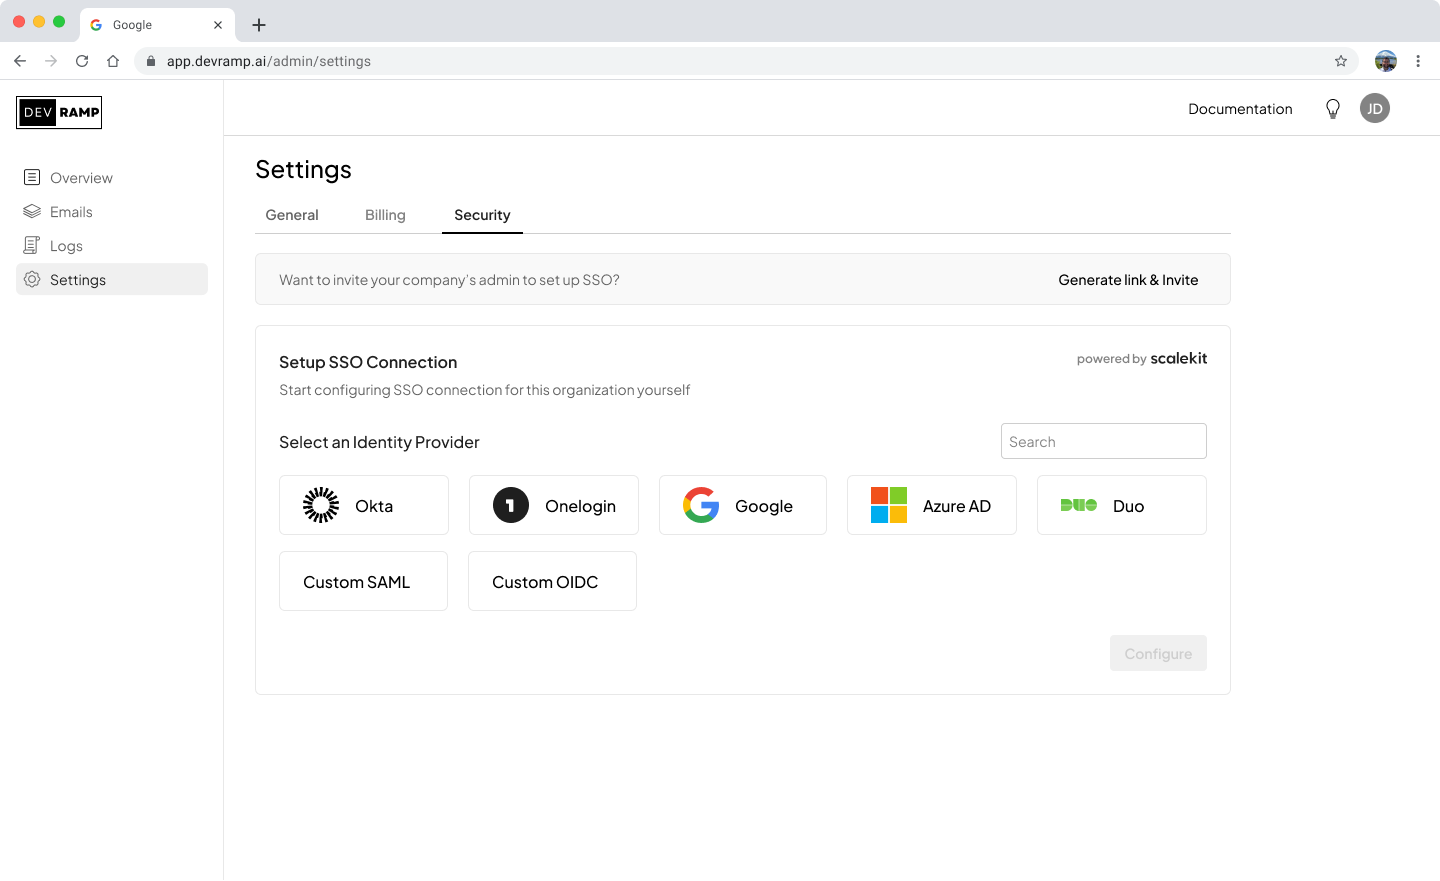1440x881 pixels.
Task: Choose Custom OIDC provider
Action: click(x=552, y=581)
